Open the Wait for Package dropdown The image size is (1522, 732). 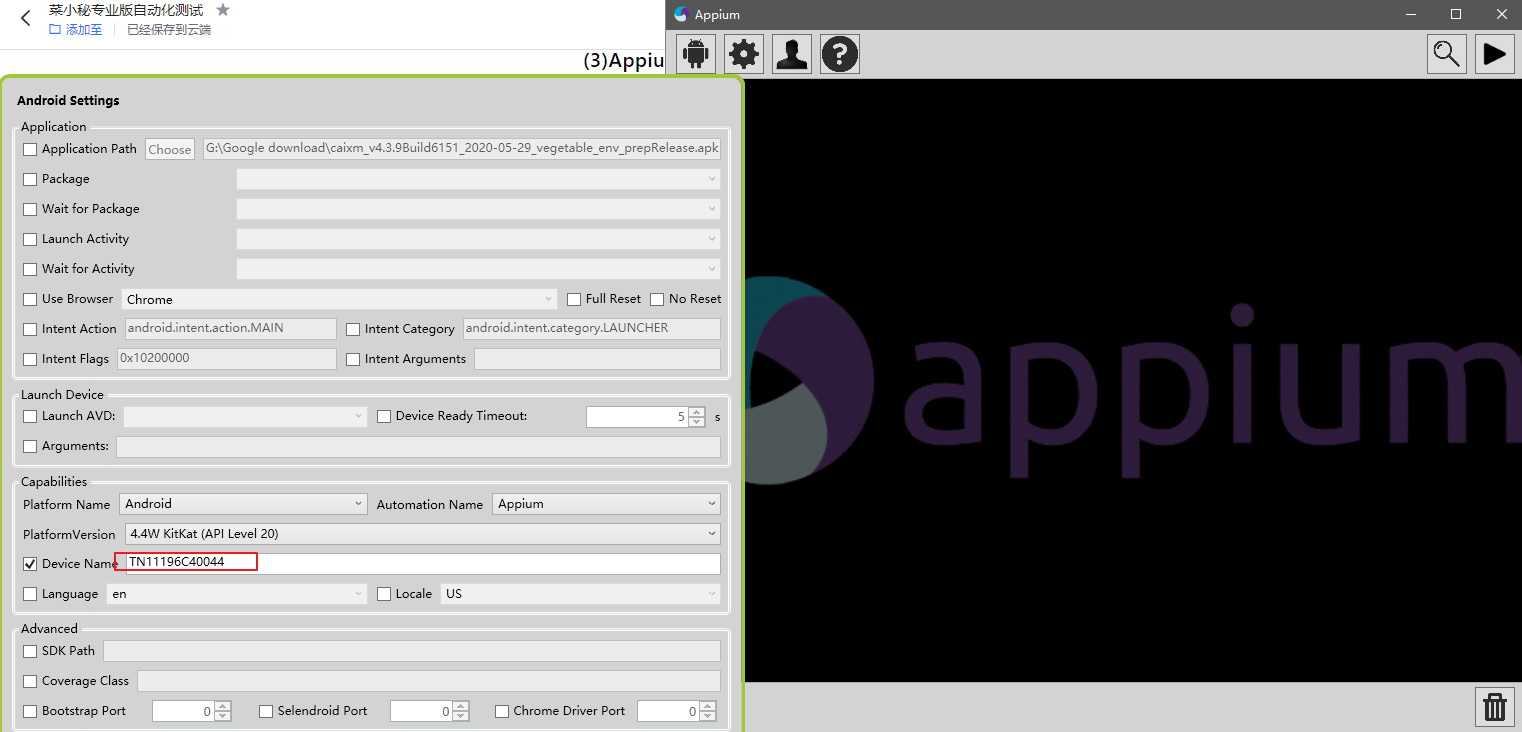(478, 209)
